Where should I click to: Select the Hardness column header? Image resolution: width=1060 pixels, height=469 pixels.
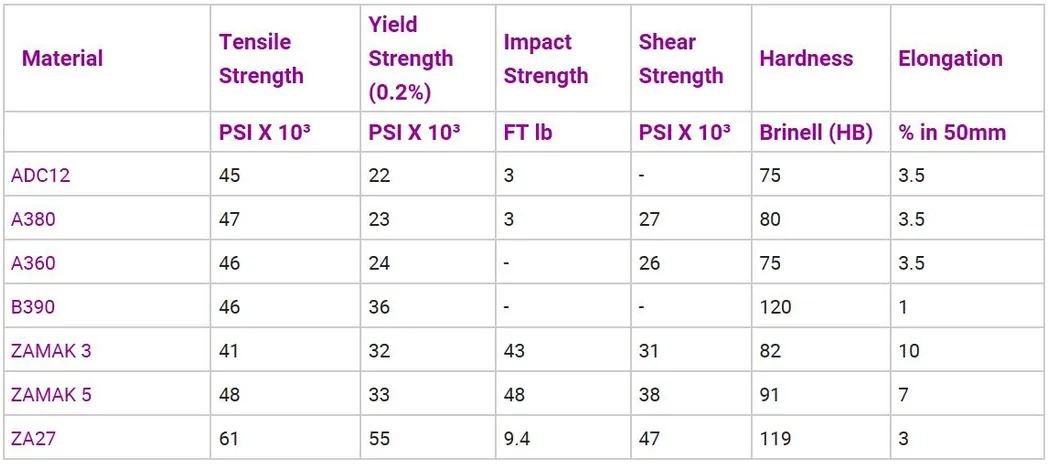pos(806,58)
